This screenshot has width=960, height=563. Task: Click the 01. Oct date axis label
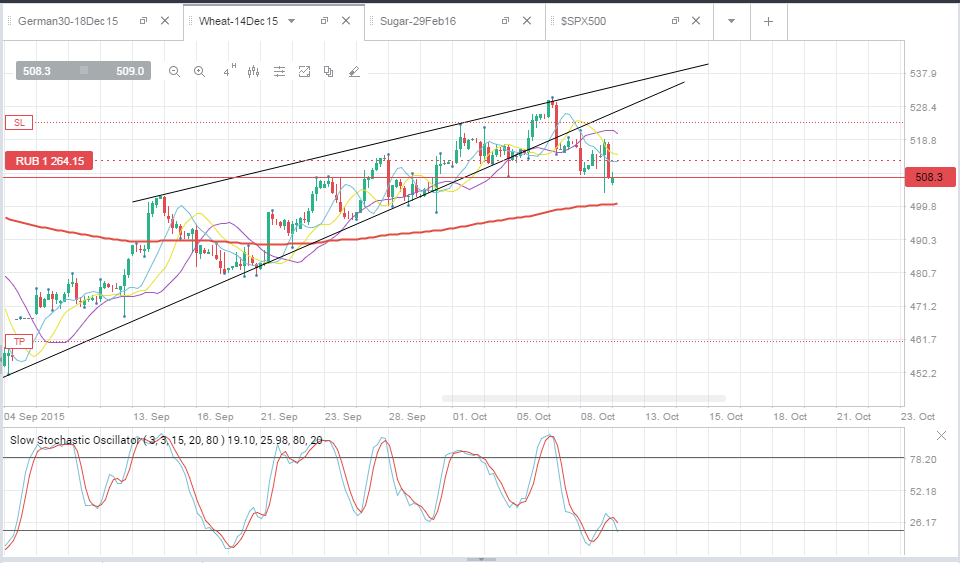[470, 417]
